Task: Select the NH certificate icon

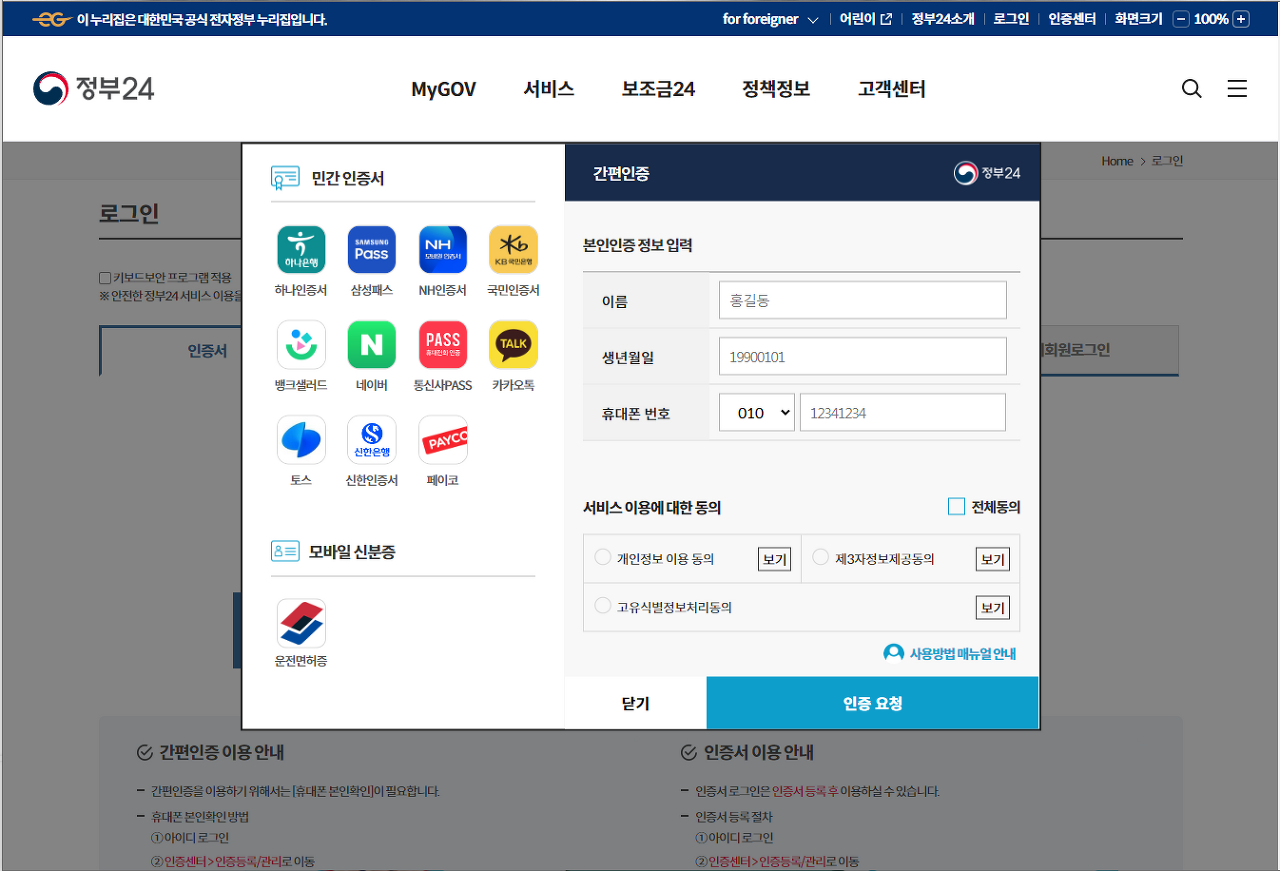Action: (443, 249)
